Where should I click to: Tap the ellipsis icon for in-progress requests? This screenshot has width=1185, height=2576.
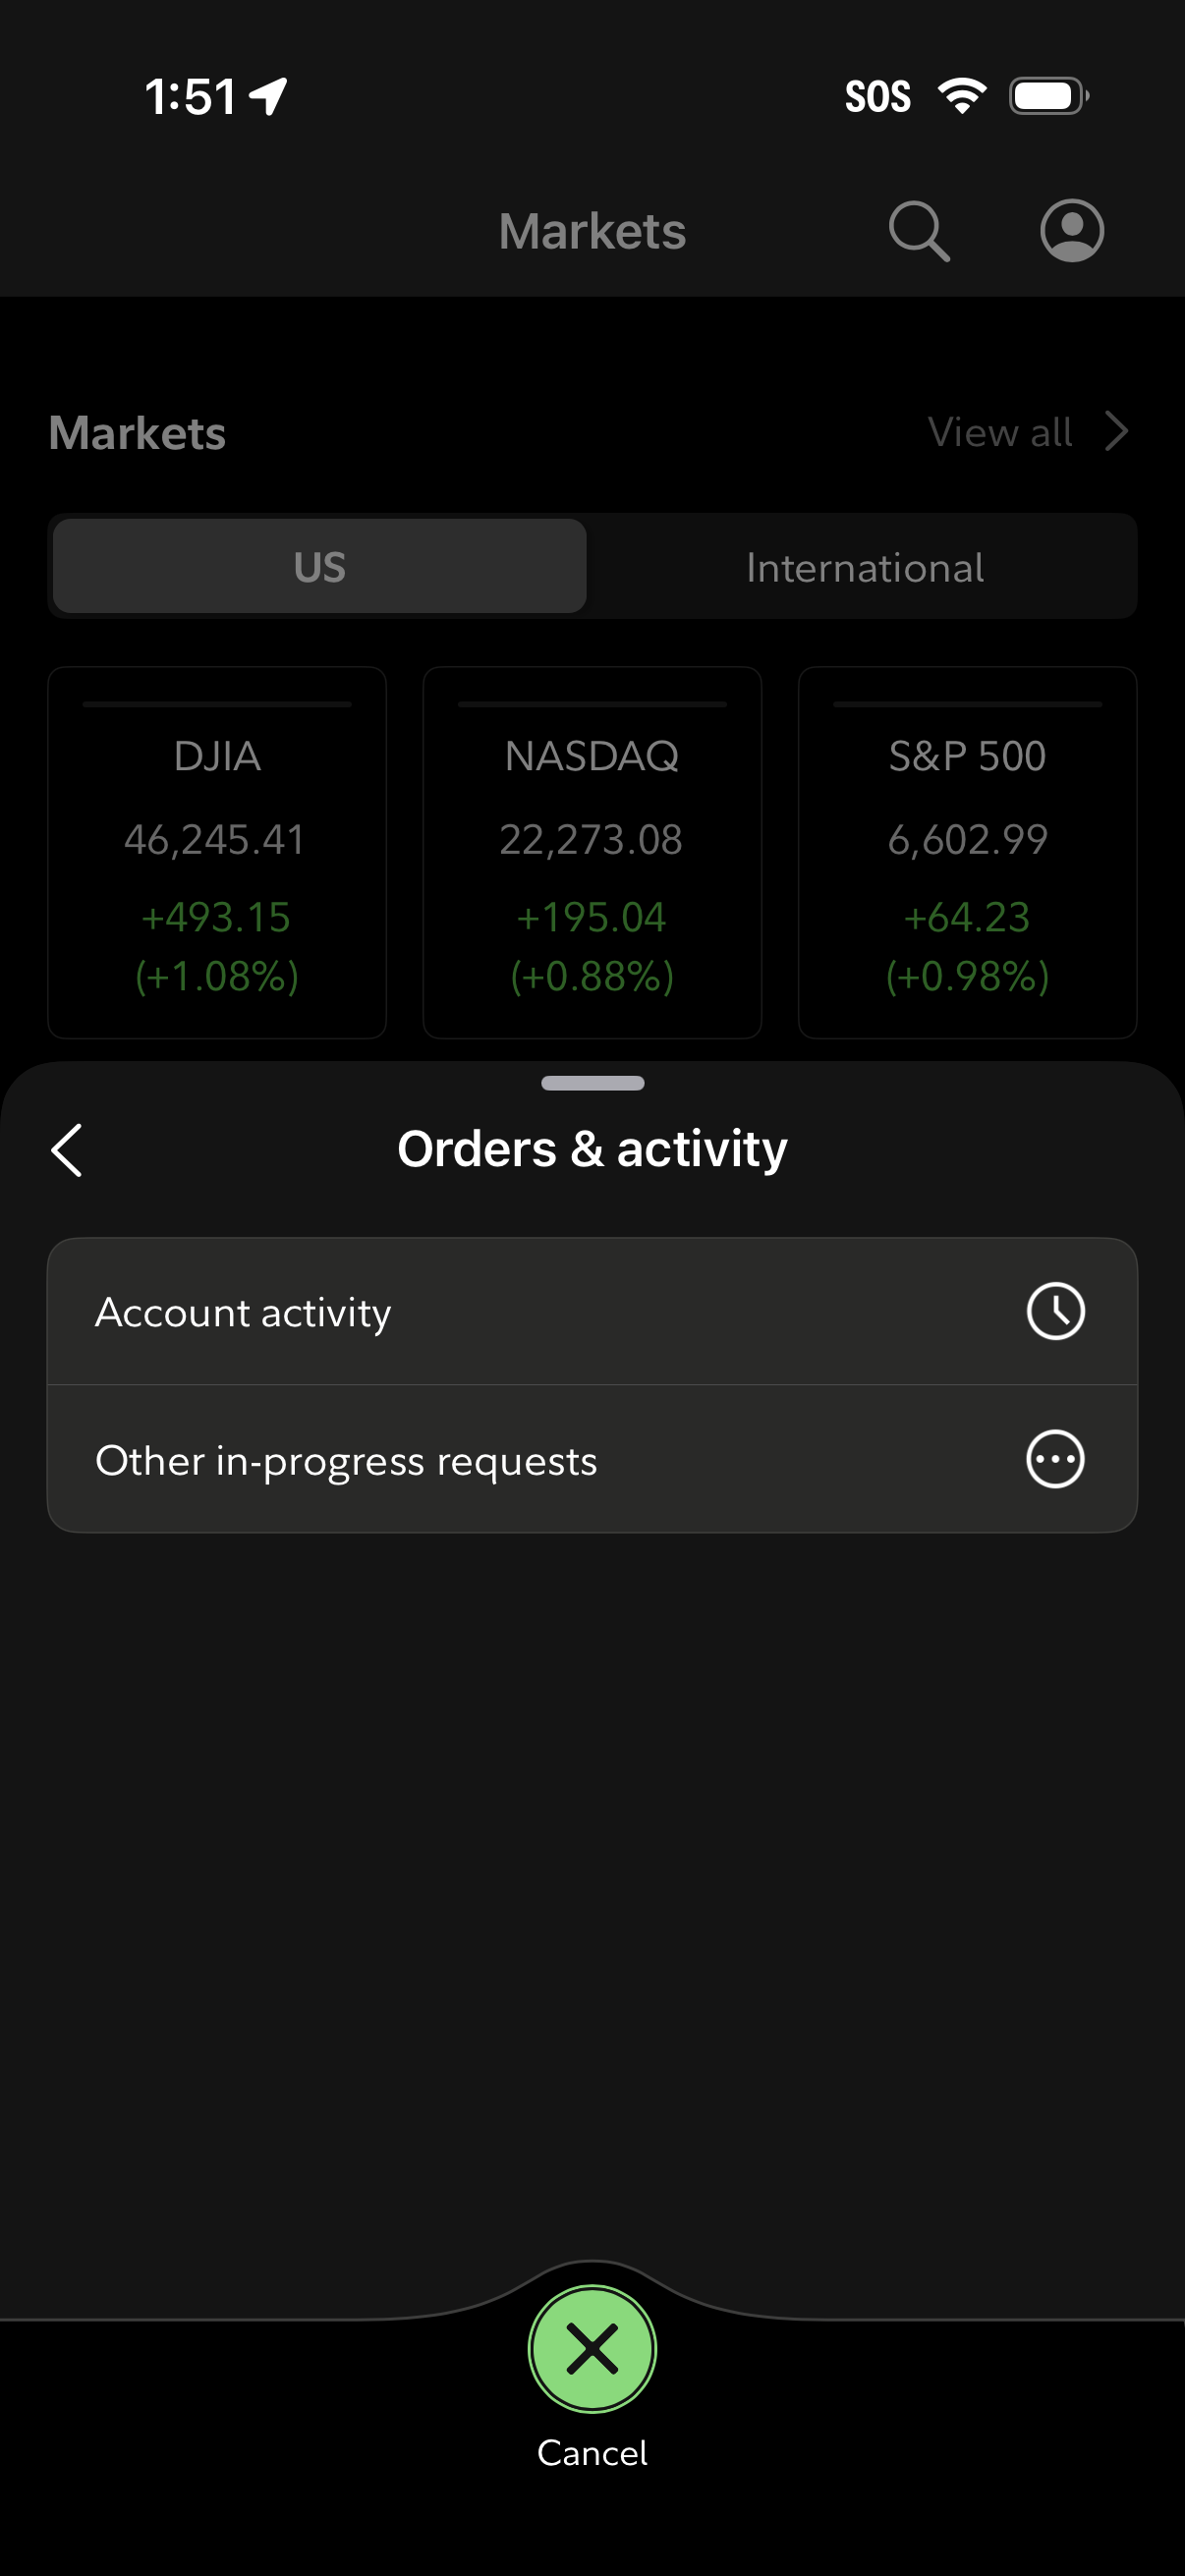[x=1055, y=1460]
